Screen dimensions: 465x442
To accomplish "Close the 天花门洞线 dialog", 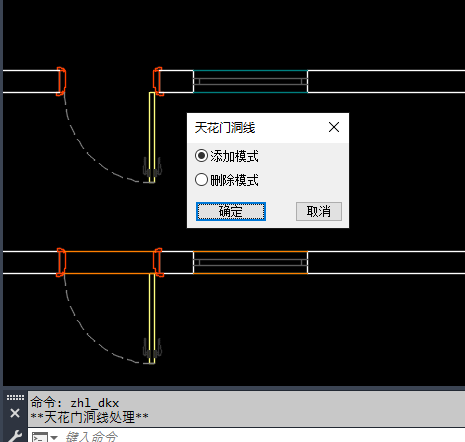I will 334,127.
